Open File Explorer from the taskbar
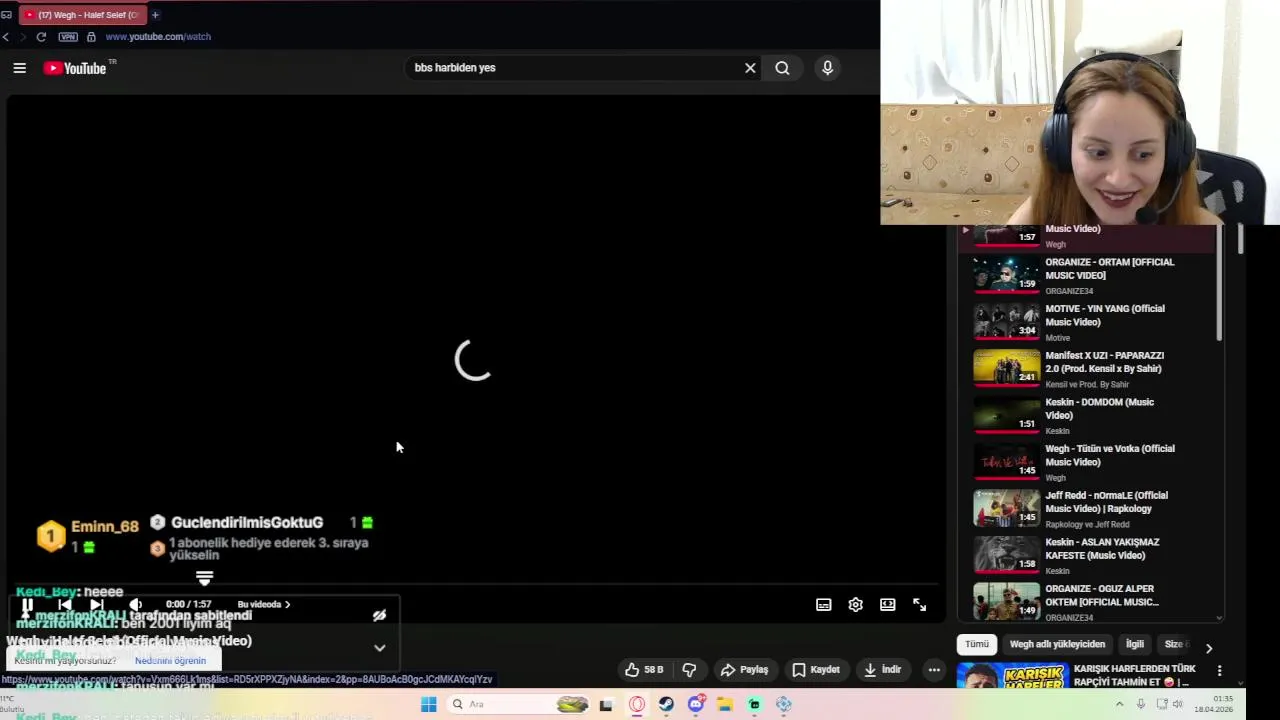 tap(725, 705)
